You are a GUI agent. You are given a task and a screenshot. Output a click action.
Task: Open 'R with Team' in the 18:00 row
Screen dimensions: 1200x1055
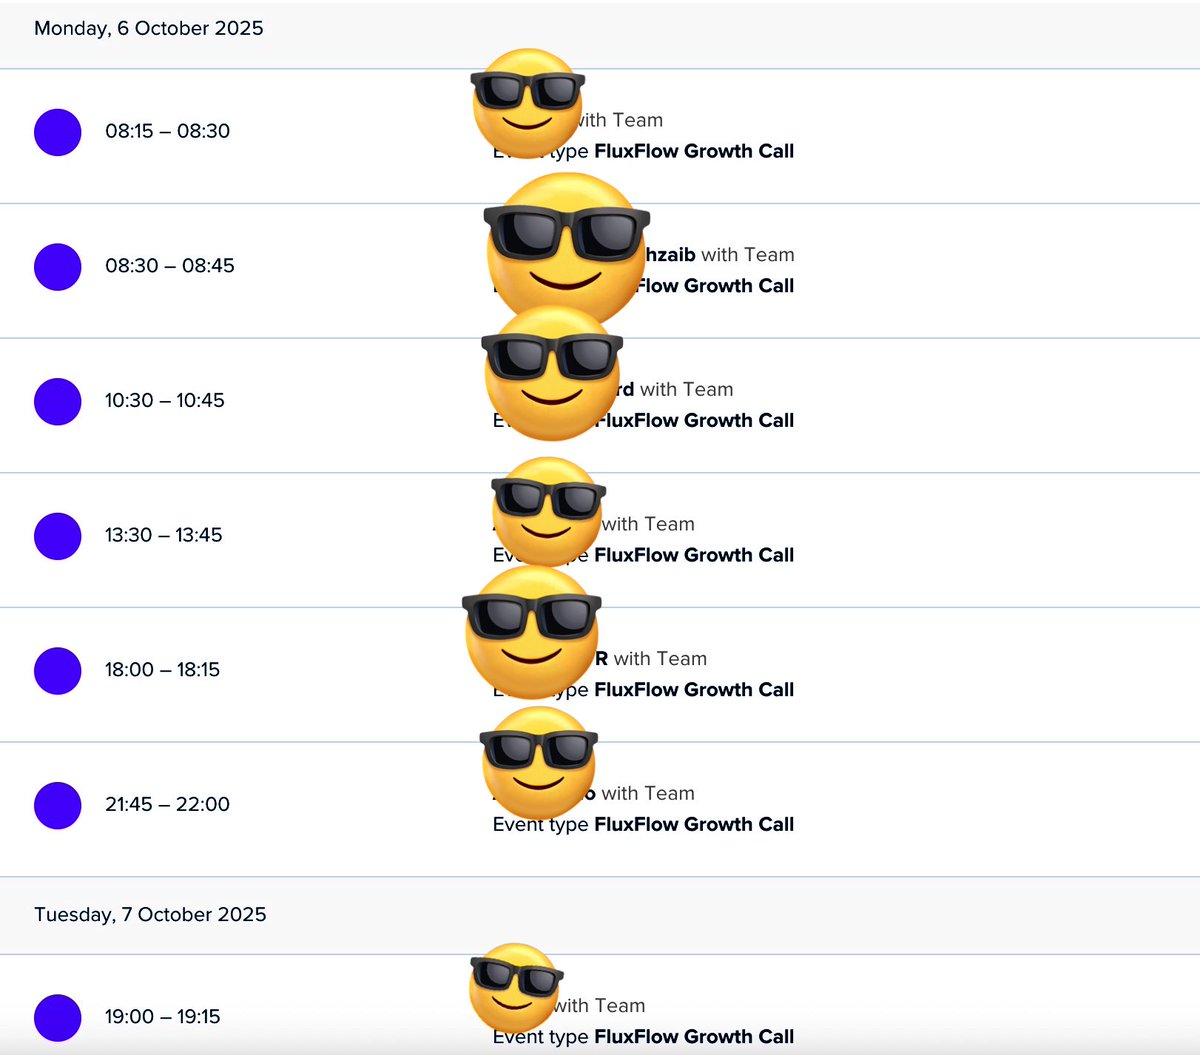pos(651,658)
